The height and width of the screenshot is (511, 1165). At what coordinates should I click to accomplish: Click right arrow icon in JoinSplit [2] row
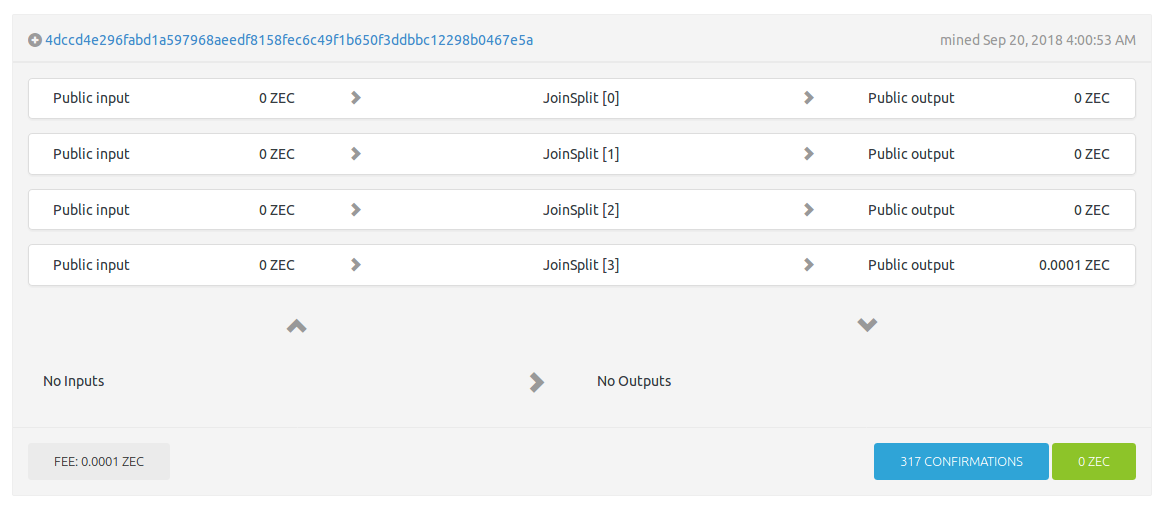(809, 210)
